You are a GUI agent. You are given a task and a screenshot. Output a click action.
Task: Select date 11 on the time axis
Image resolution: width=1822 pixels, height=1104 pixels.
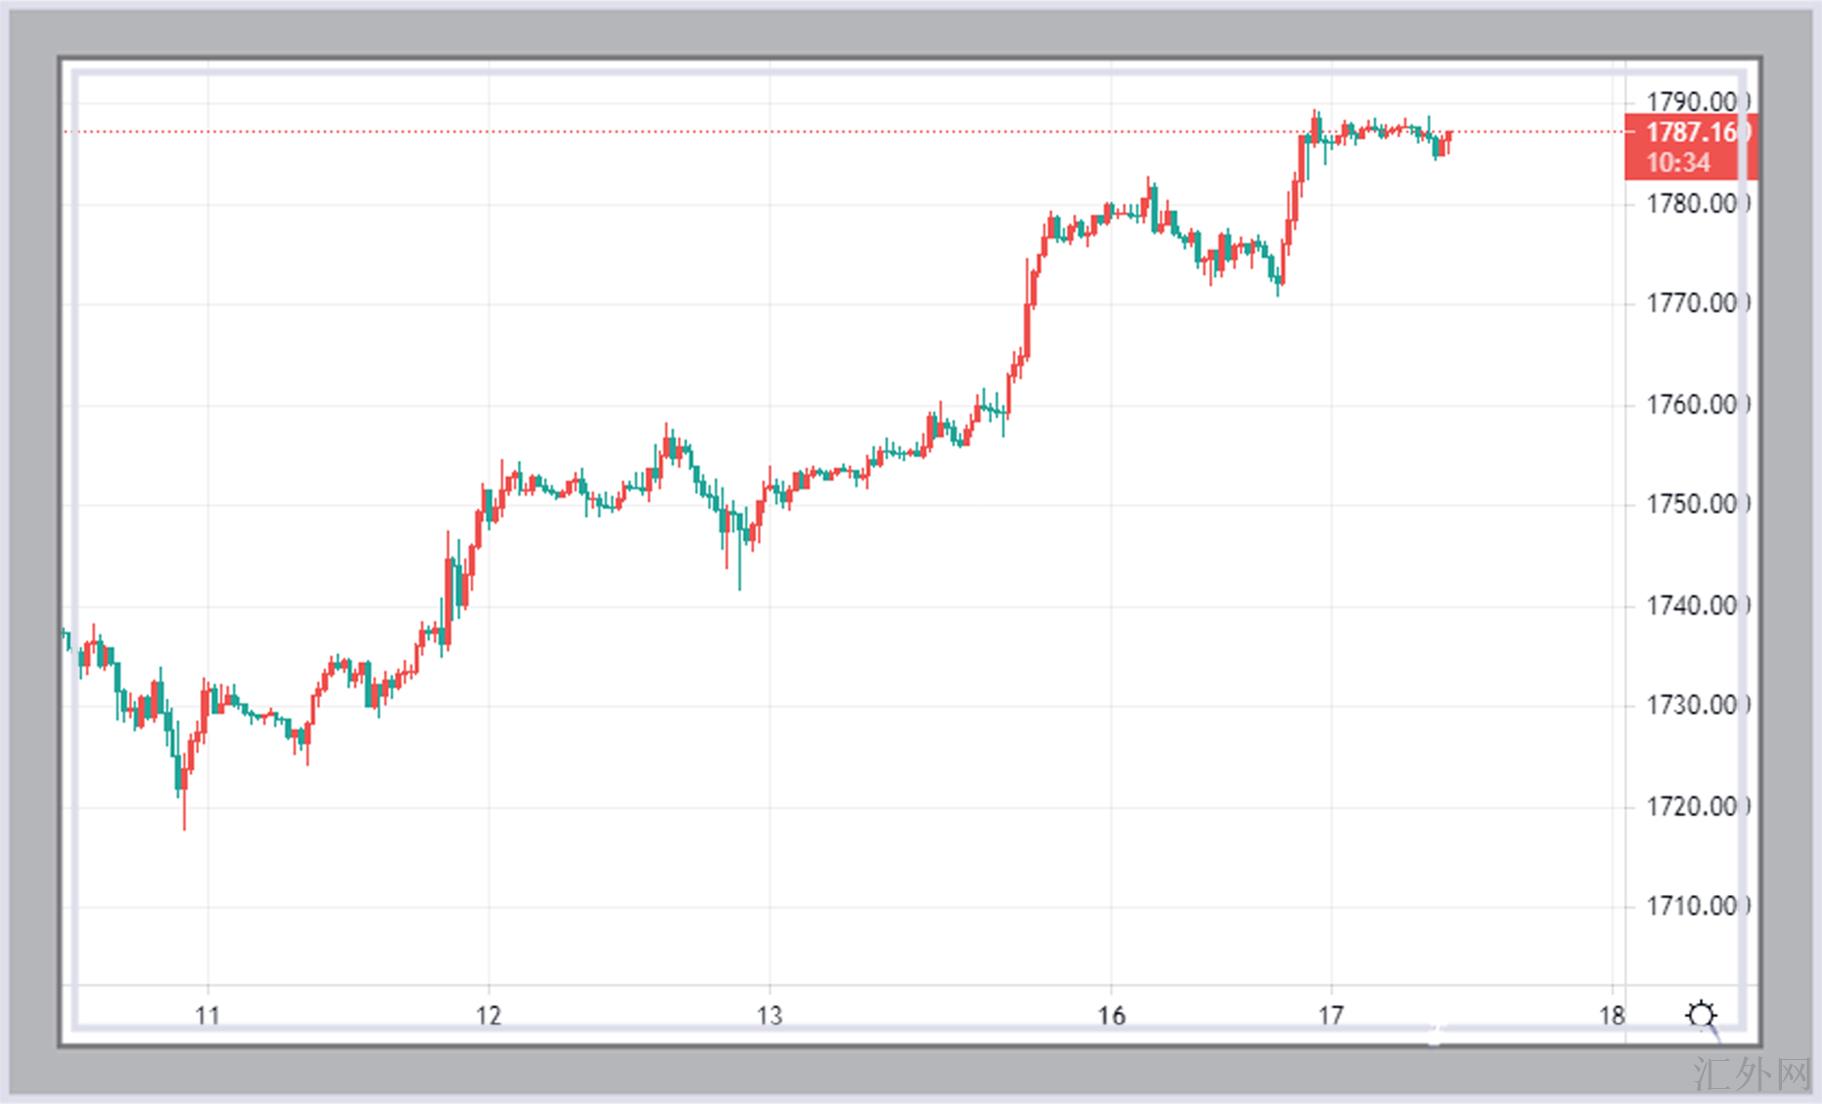[x=207, y=1016]
